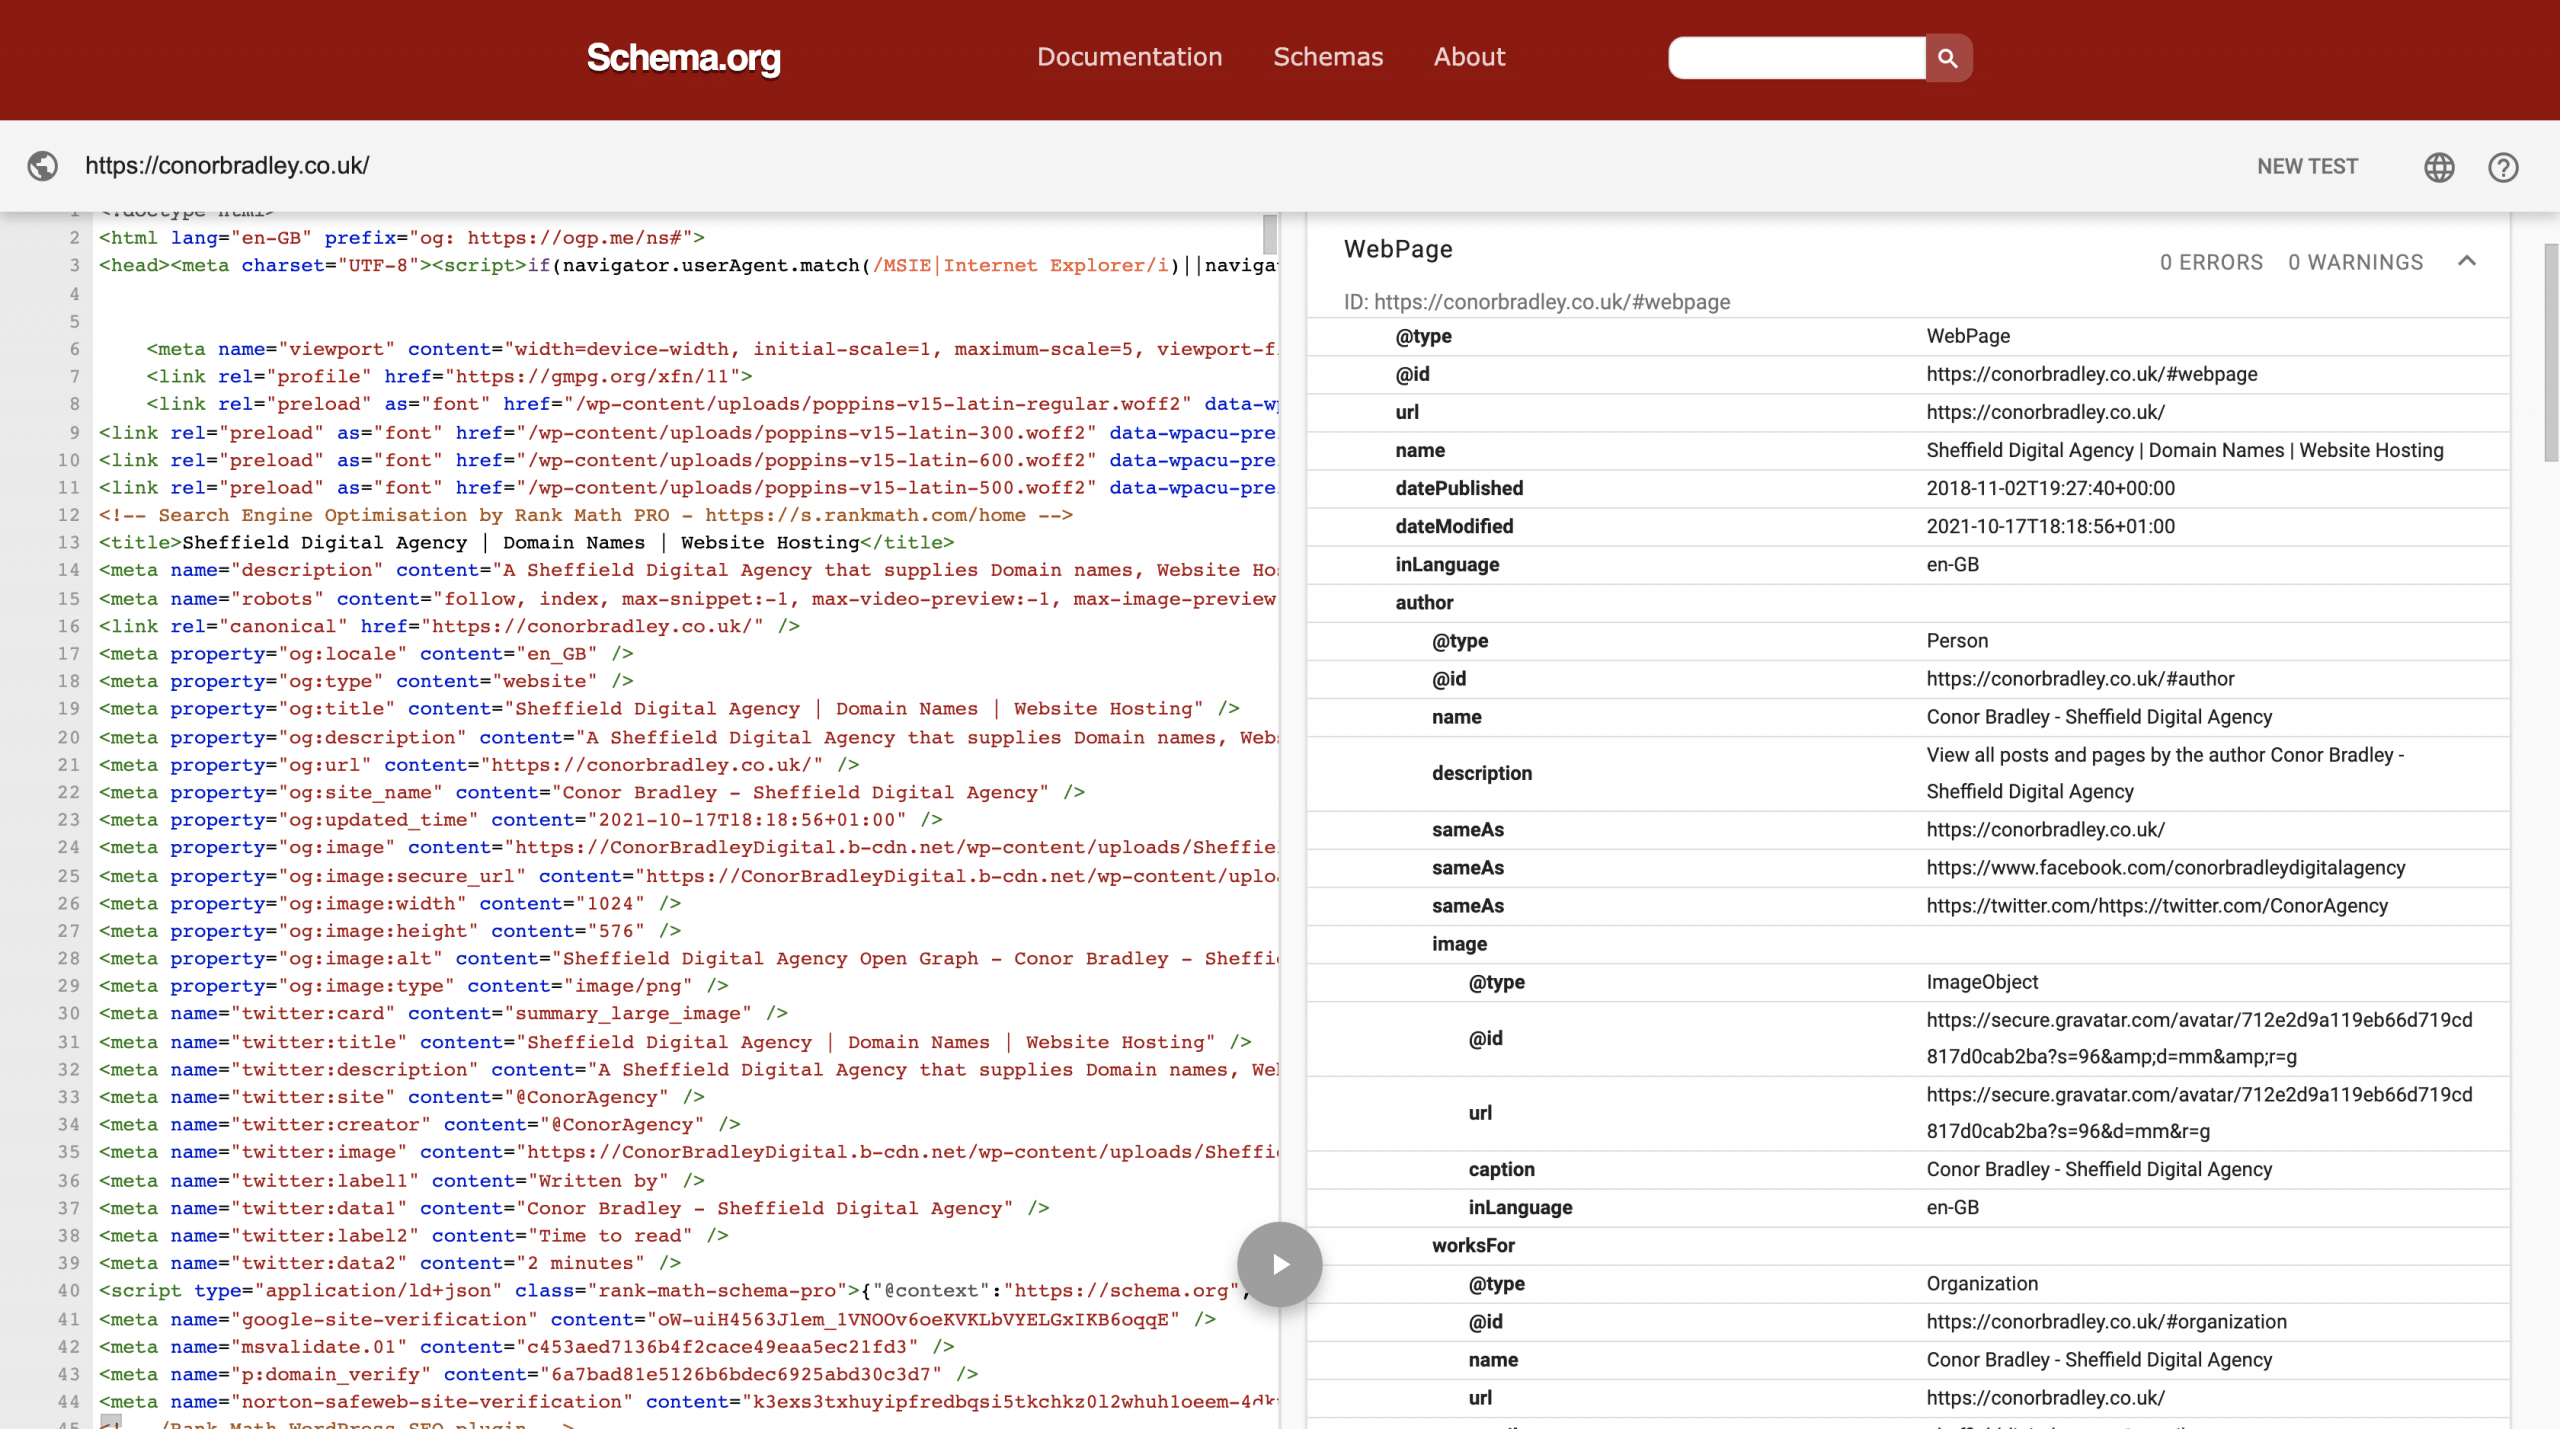Click the globe icon beside the URL

42,166
